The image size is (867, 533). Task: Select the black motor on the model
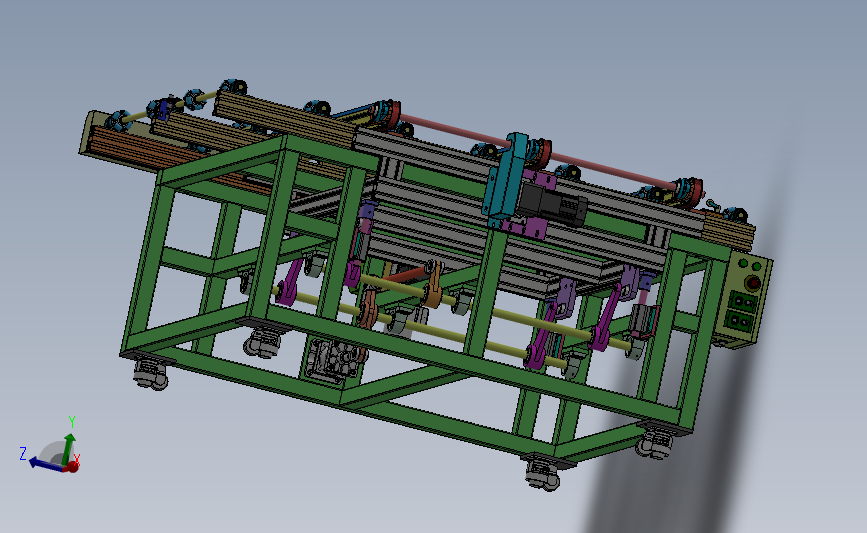[553, 204]
